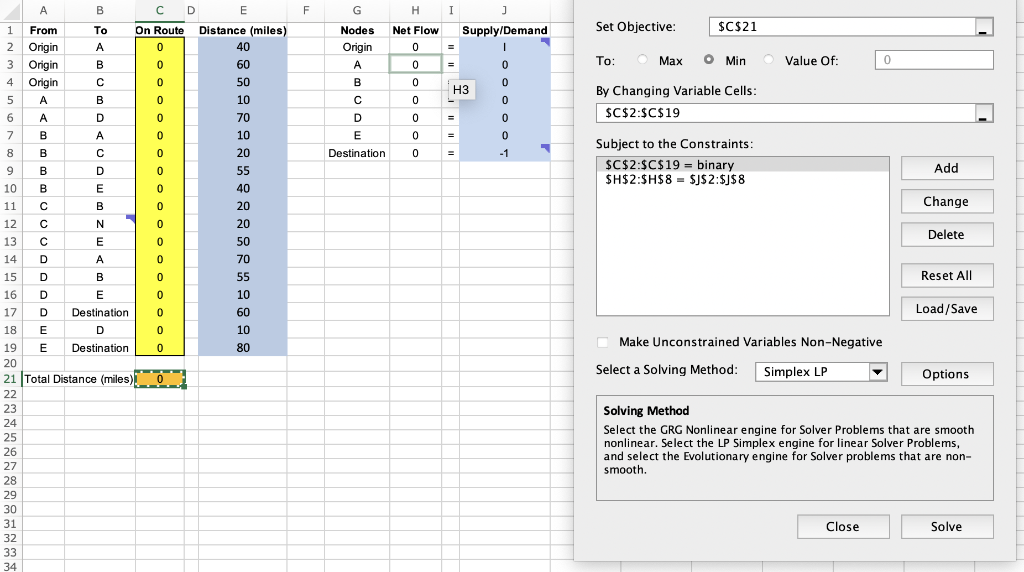Select column J header
This screenshot has width=1024, height=572.
click(504, 10)
